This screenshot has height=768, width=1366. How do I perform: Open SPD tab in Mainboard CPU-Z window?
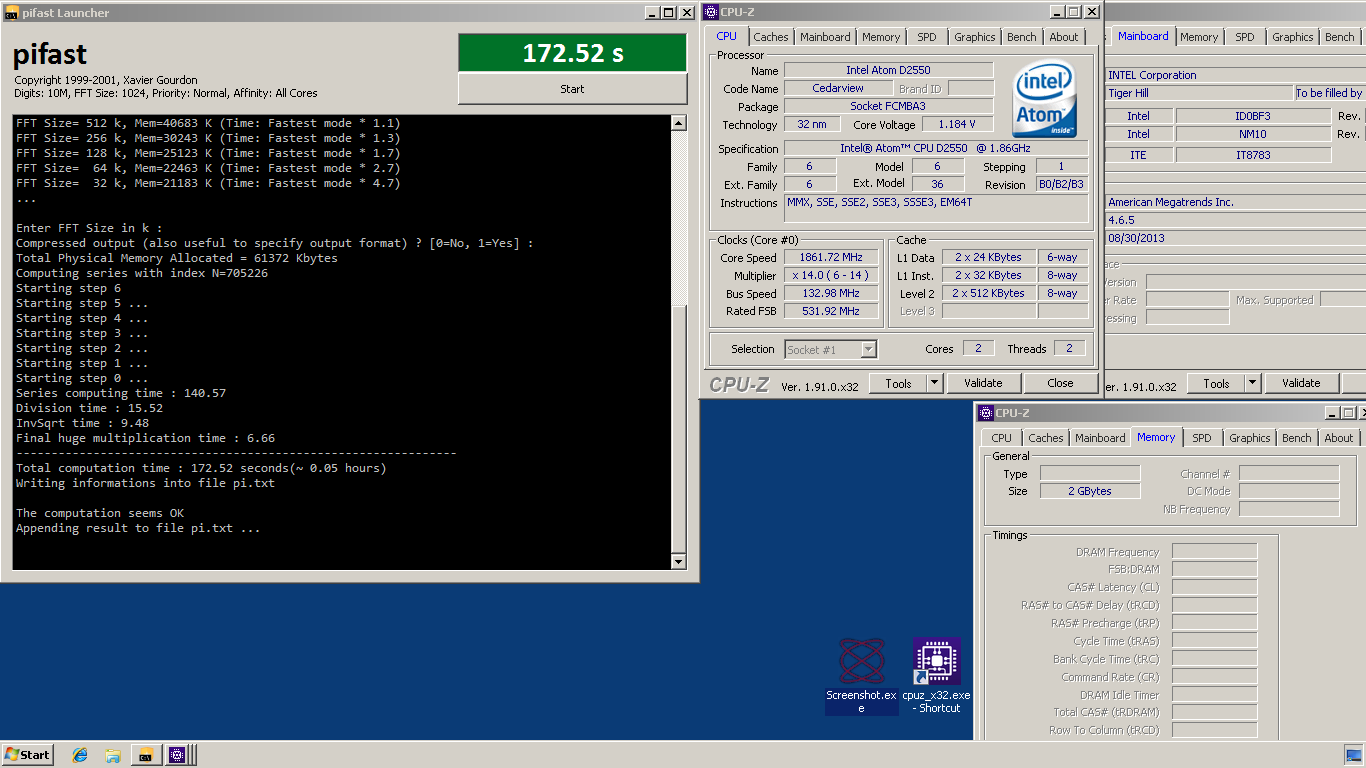pos(1244,37)
